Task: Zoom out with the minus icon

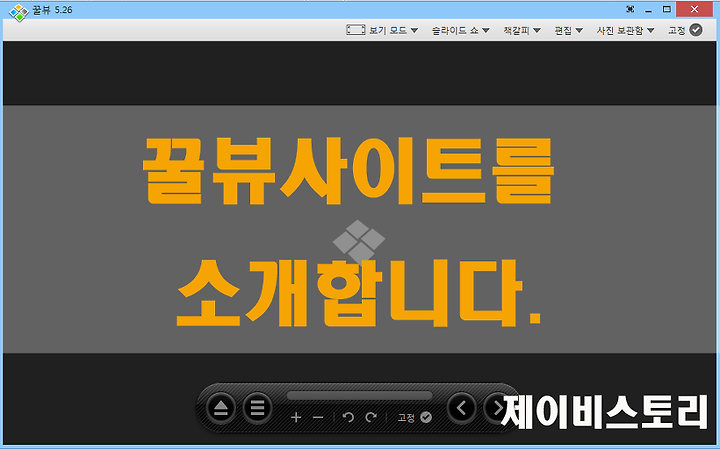Action: (318, 417)
